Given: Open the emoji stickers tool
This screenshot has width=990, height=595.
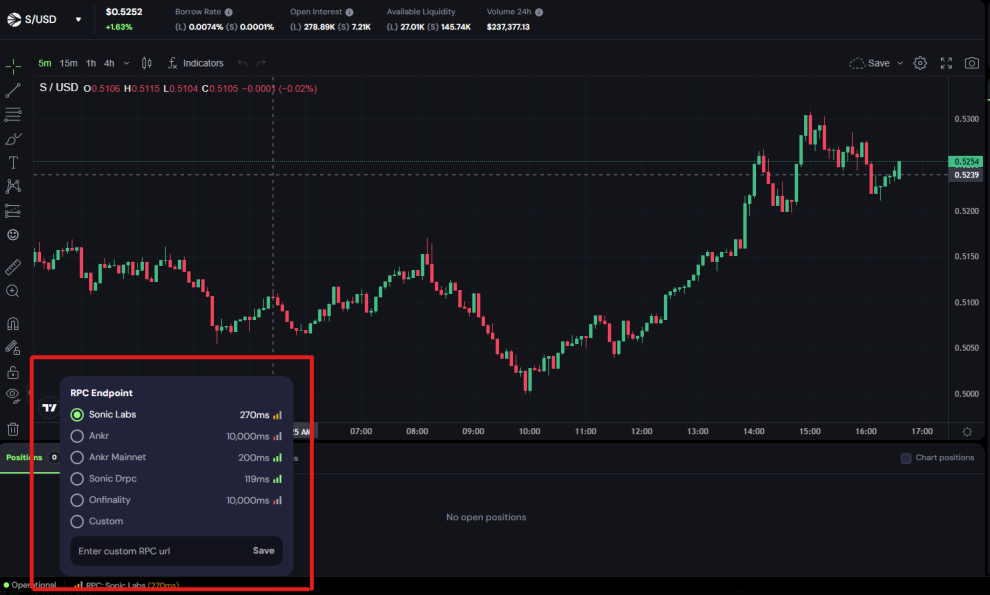Looking at the screenshot, I should pos(13,235).
